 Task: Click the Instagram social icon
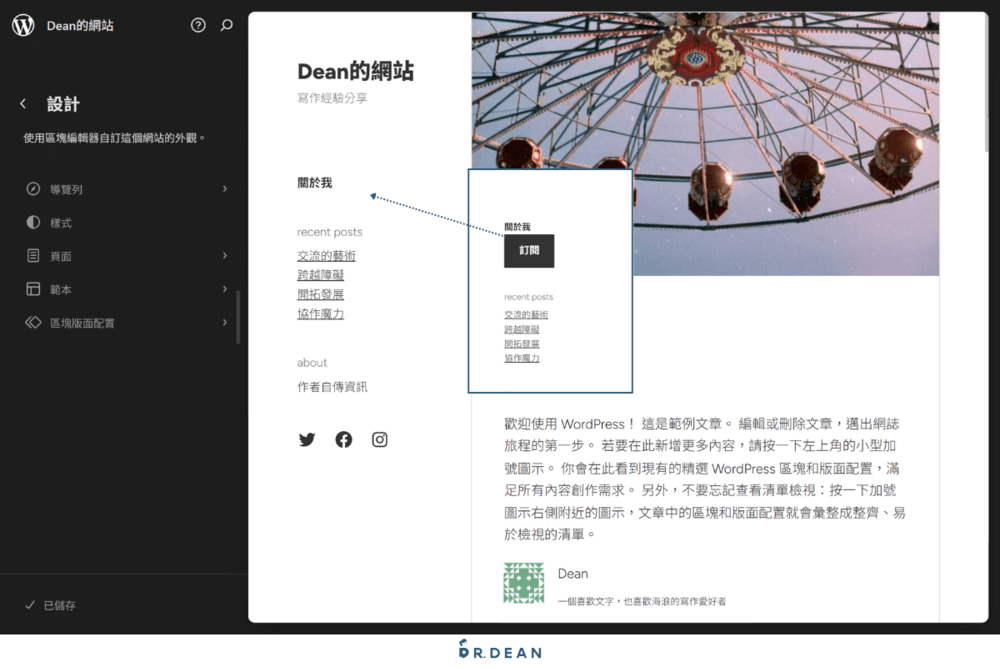click(379, 439)
